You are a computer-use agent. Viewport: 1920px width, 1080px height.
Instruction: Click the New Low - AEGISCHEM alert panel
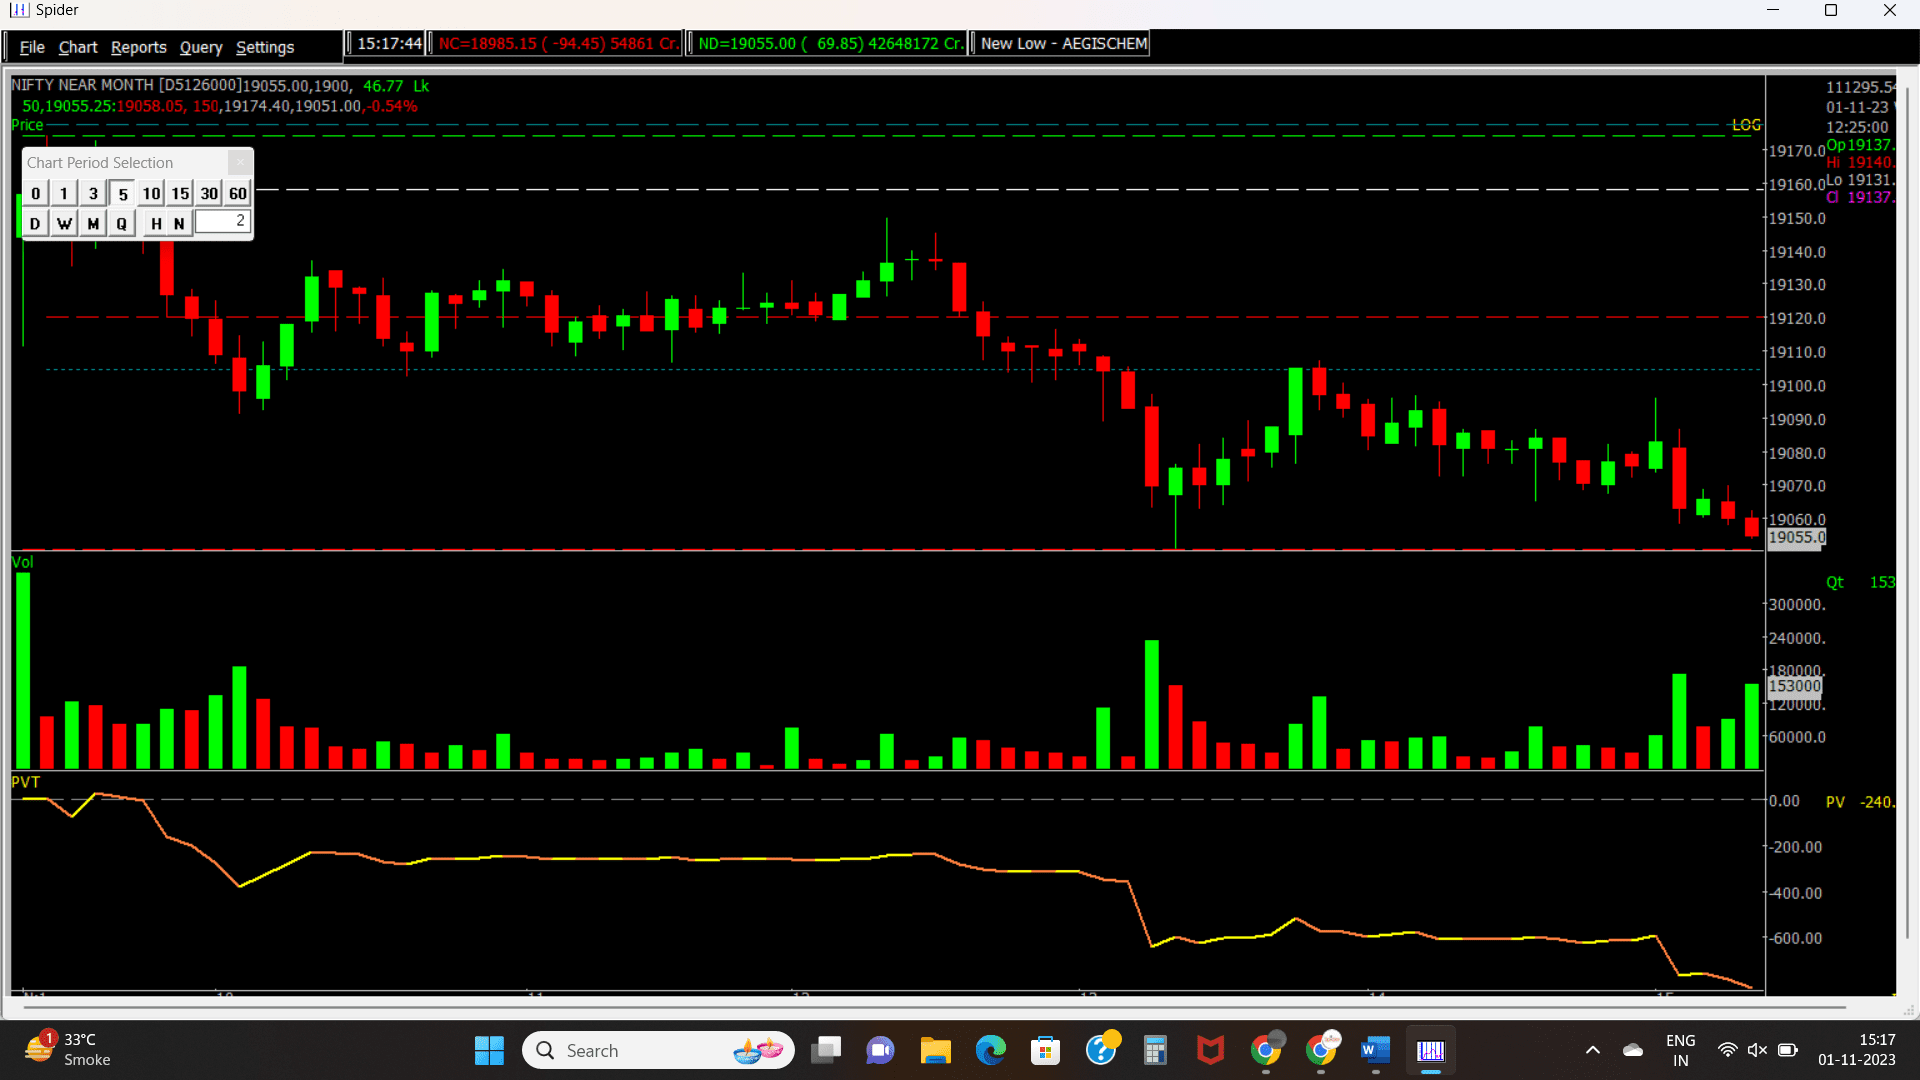[x=1059, y=43]
